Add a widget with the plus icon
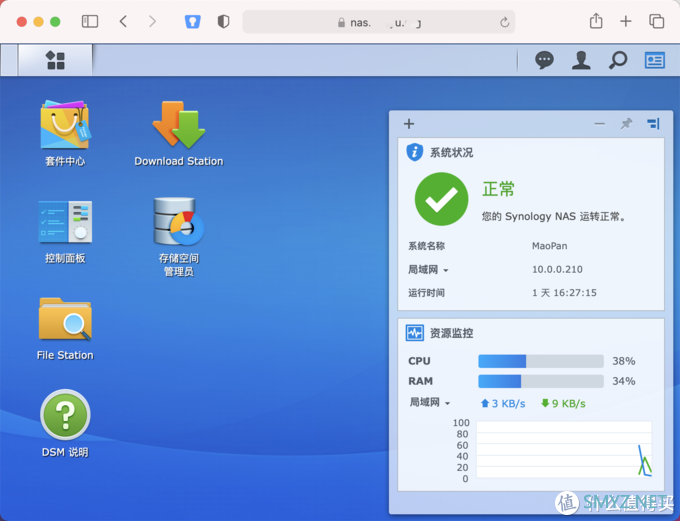Screen dimensions: 680x521 click(x=409, y=124)
